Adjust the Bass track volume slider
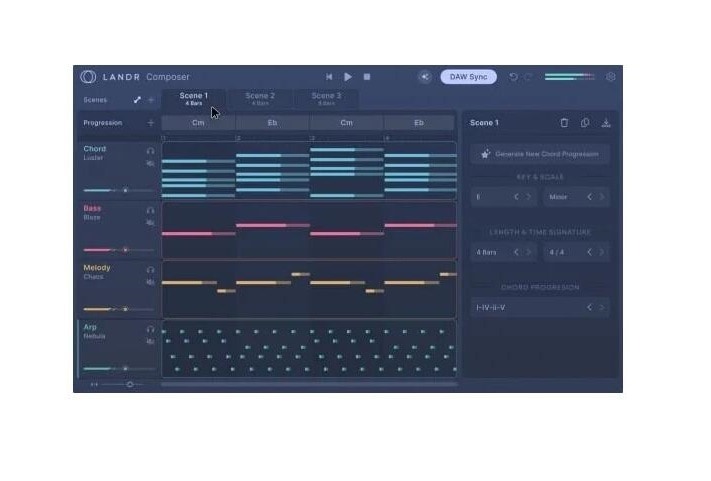This screenshot has height=481, width=711. tap(119, 250)
